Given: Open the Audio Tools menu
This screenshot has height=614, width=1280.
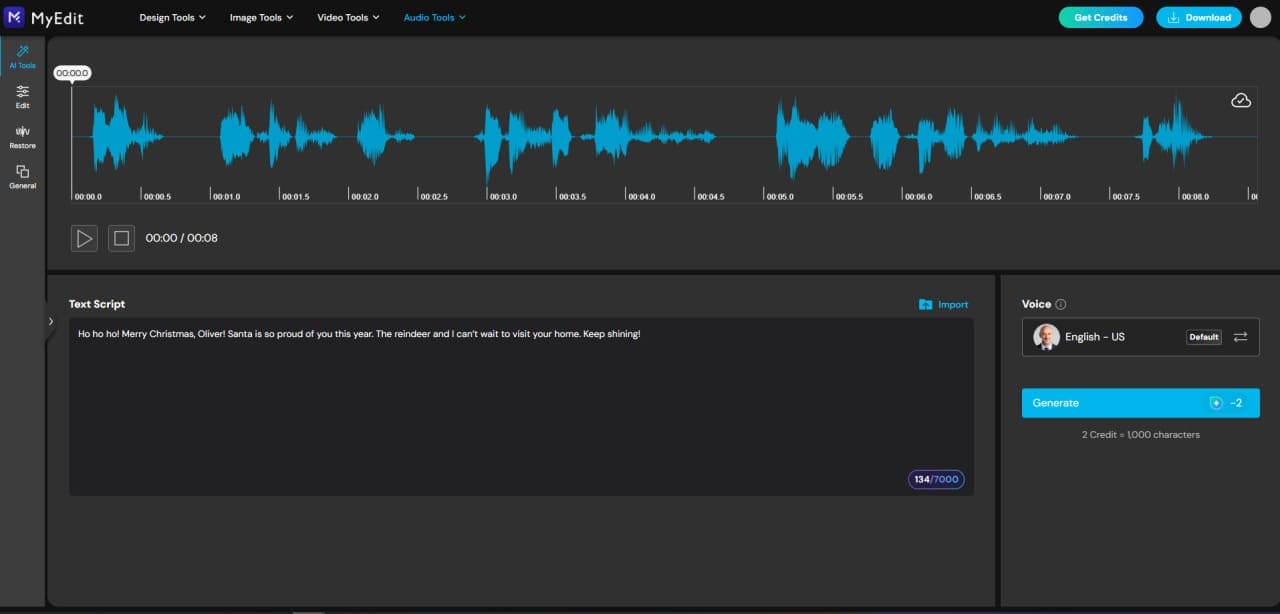Looking at the screenshot, I should [434, 17].
